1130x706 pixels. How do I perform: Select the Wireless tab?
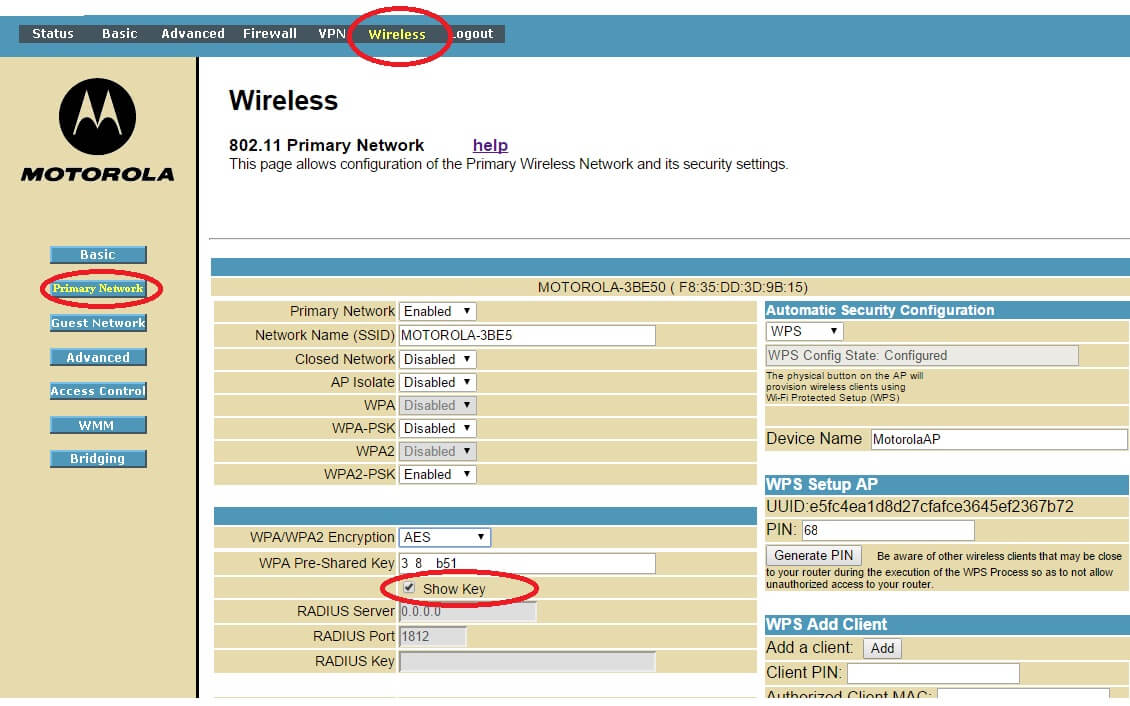(x=397, y=35)
